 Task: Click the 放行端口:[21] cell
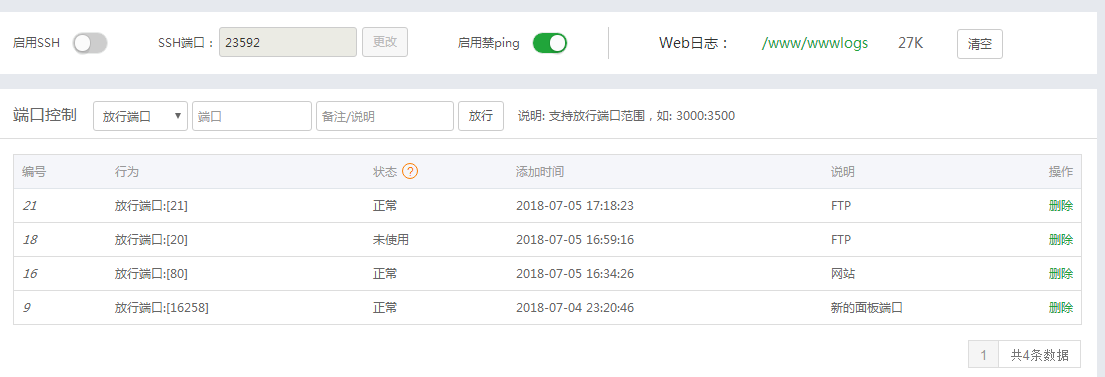[151, 206]
